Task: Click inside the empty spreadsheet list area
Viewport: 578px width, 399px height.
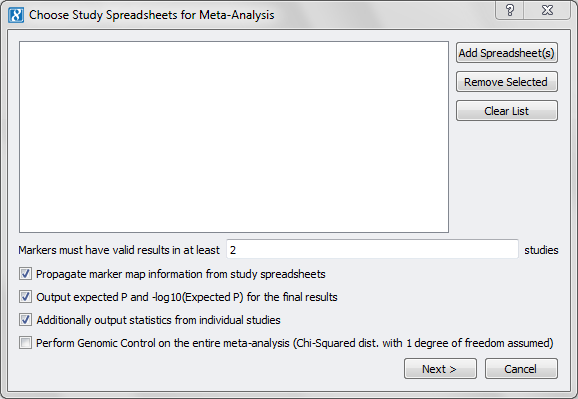Action: (234, 137)
